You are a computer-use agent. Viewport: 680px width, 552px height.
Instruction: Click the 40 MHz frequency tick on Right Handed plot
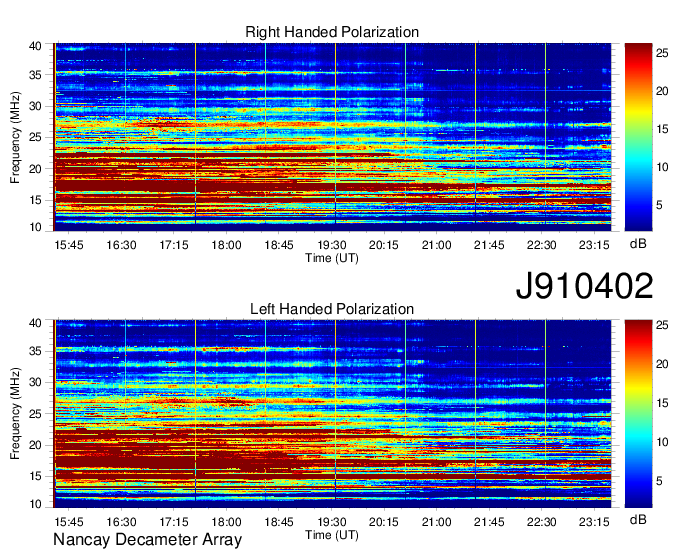[x=35, y=46]
